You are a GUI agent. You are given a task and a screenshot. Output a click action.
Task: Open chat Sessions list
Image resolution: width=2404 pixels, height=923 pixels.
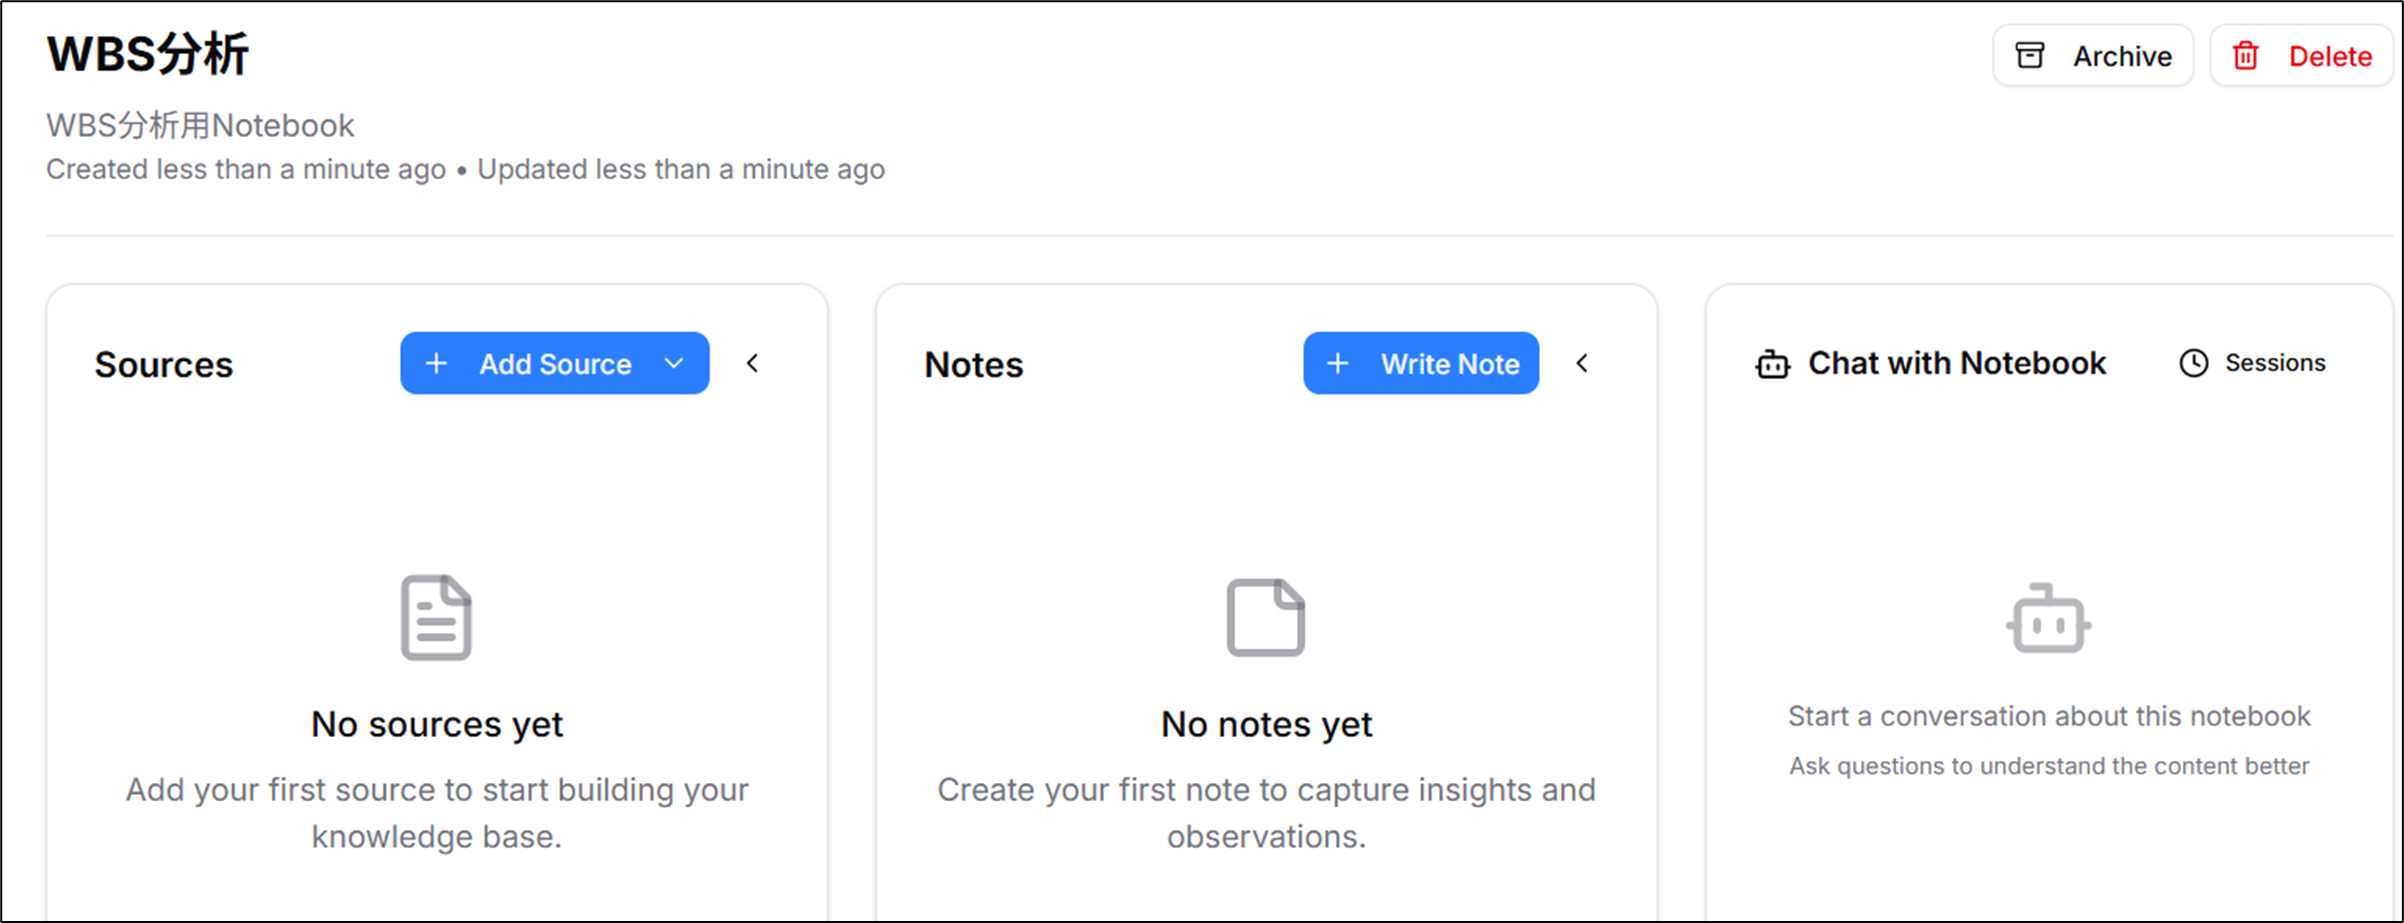pyautogui.click(x=2274, y=363)
